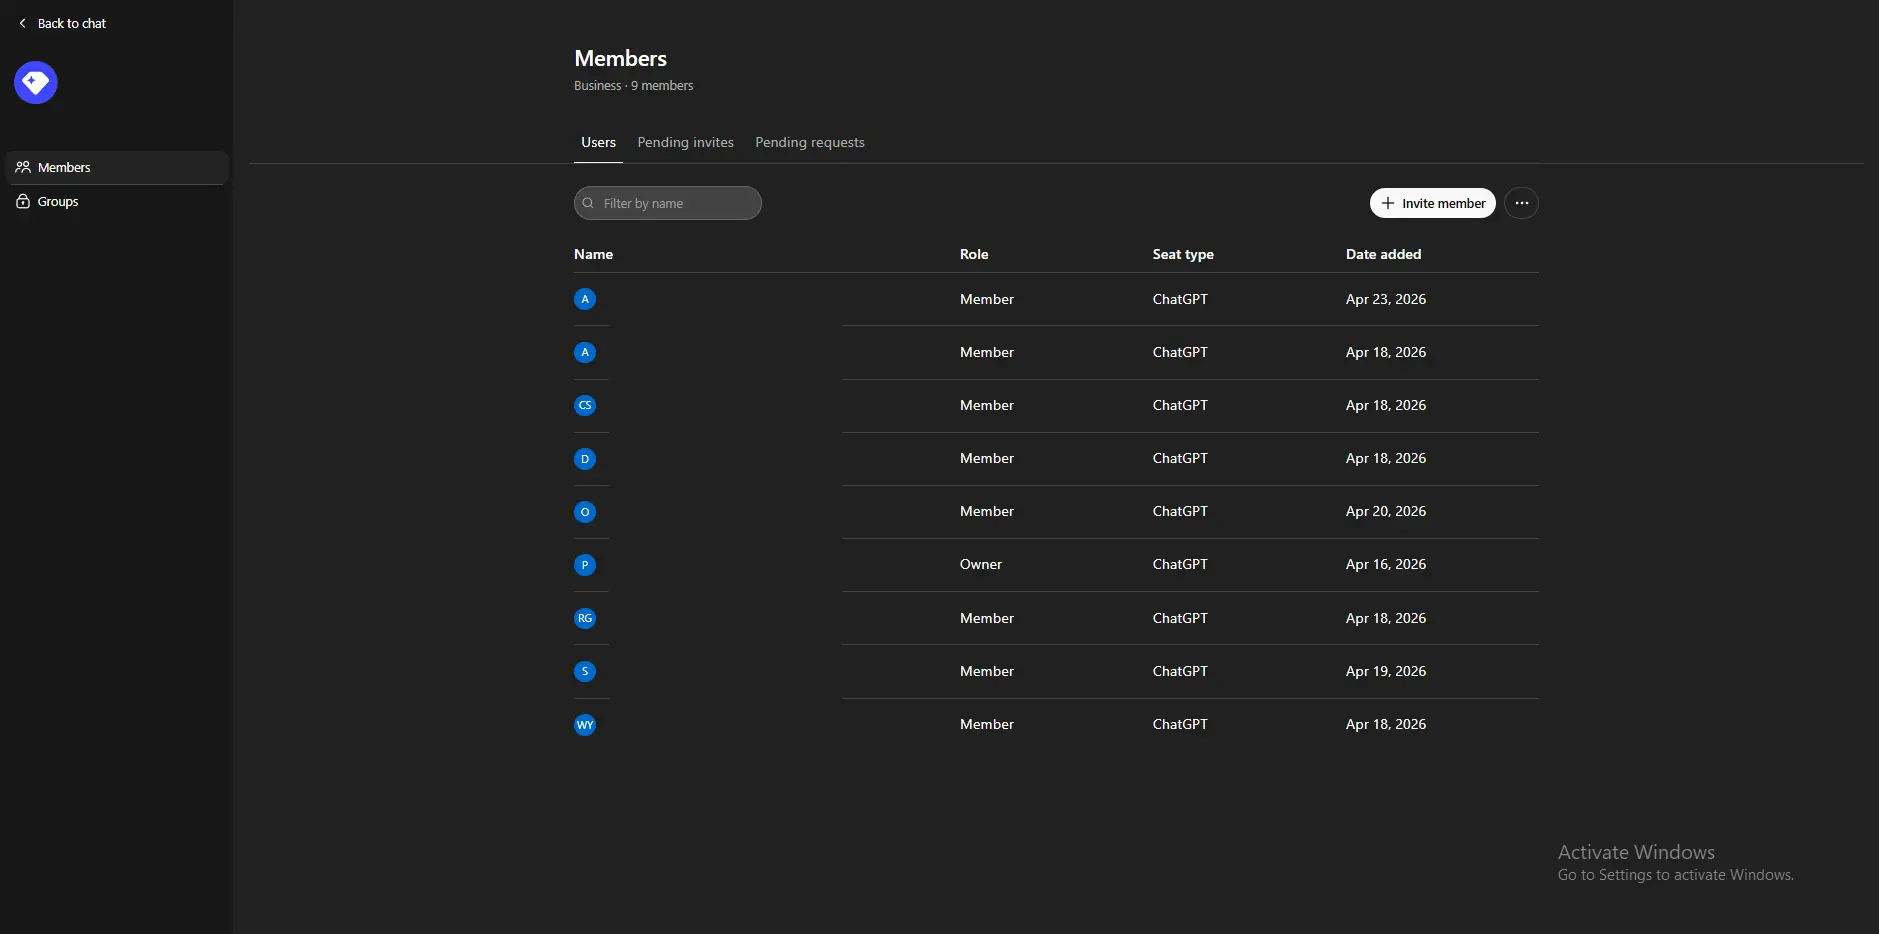Click the Seat type column header
Screen dimensions: 1879x934
(x=1183, y=254)
